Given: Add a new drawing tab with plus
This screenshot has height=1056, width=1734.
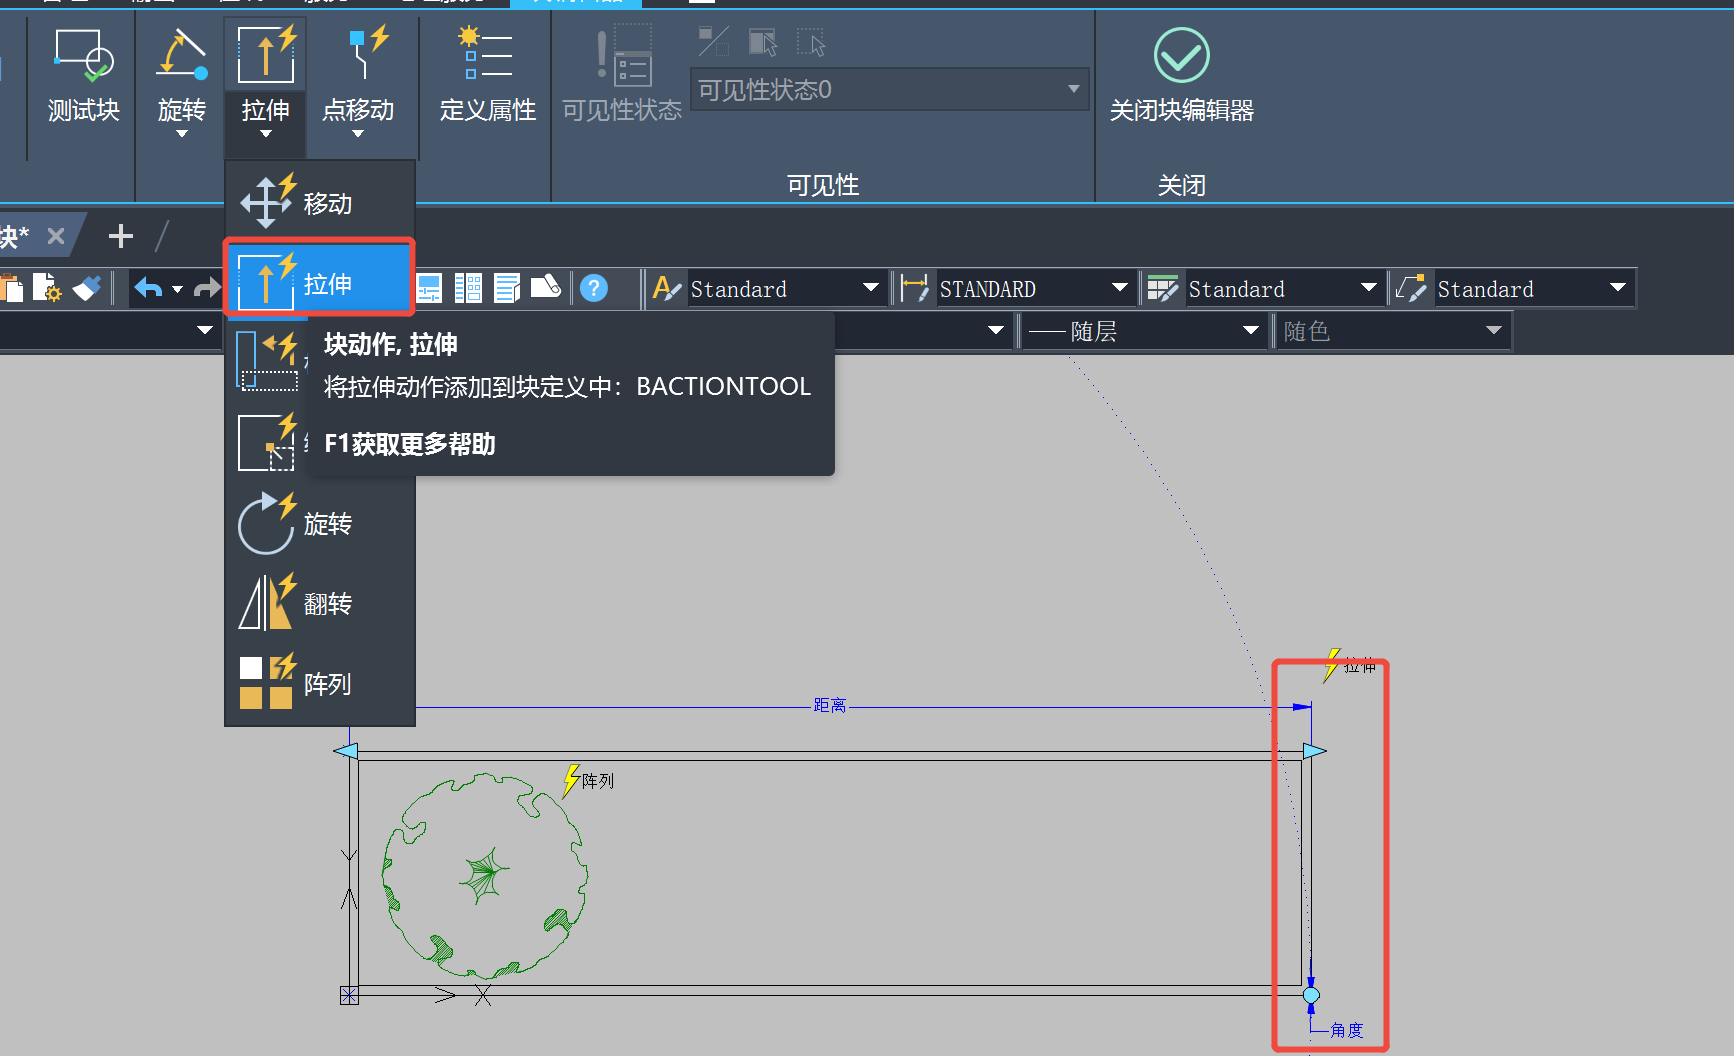Looking at the screenshot, I should 121,236.
